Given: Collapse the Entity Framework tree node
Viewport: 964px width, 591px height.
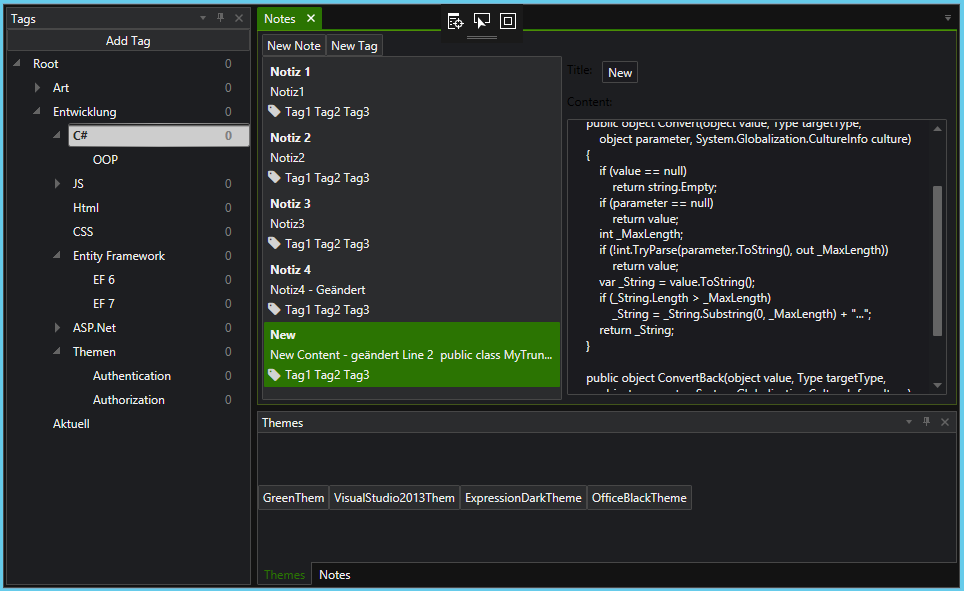Looking at the screenshot, I should click(x=57, y=256).
